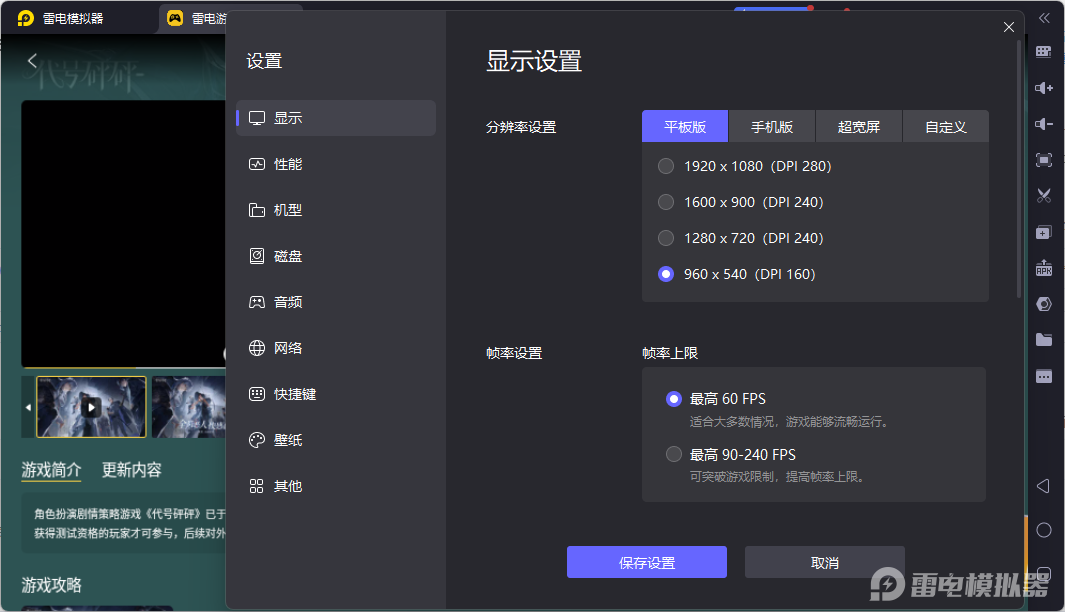Select 1280 x 720 resolution option

point(666,238)
